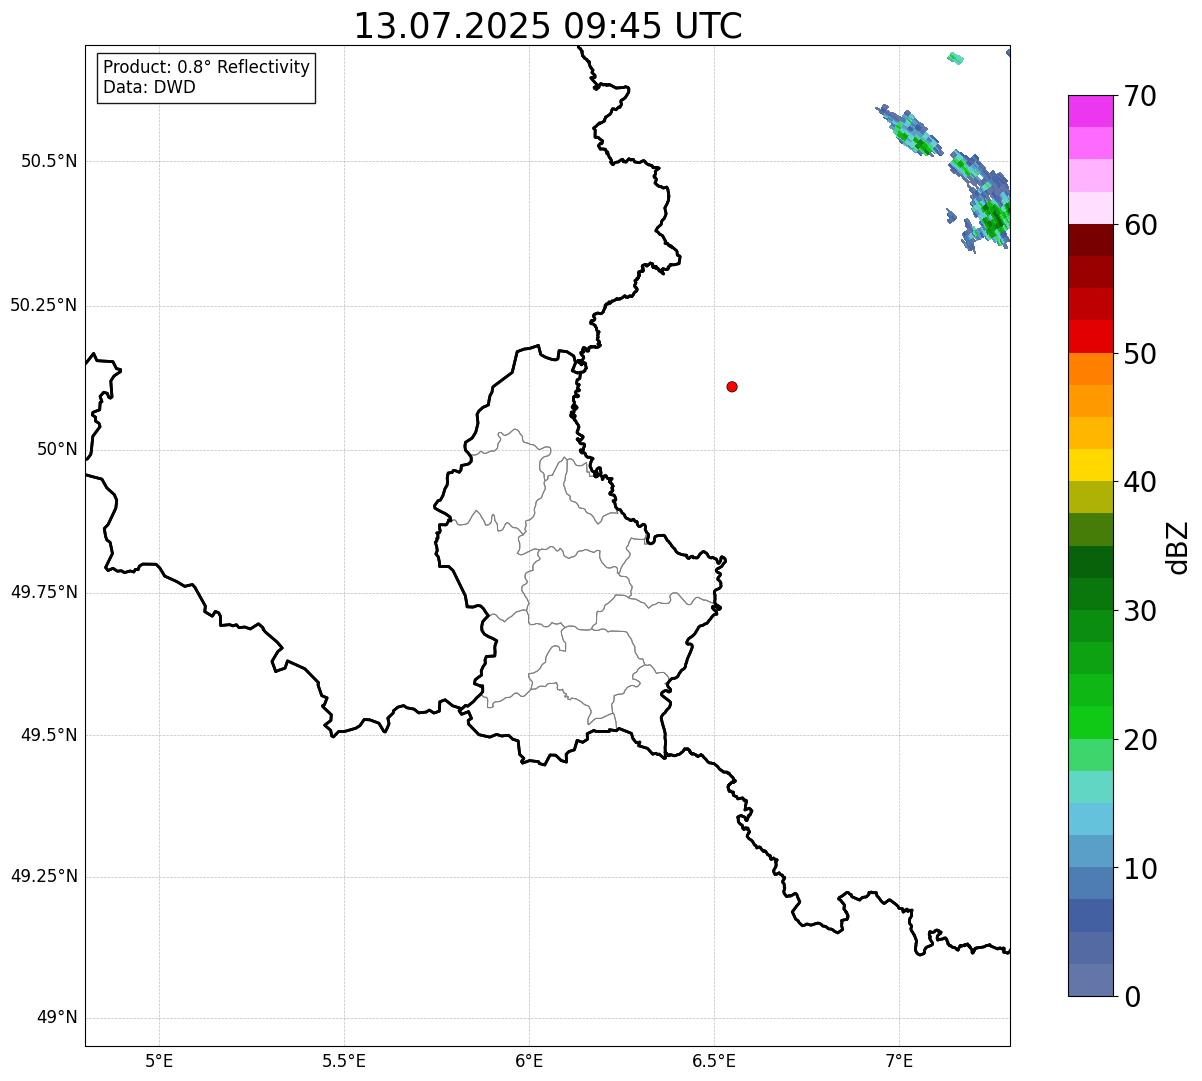Click the title '13.07.2025 09:45 UTC'
1202x1081 pixels.
click(548, 26)
